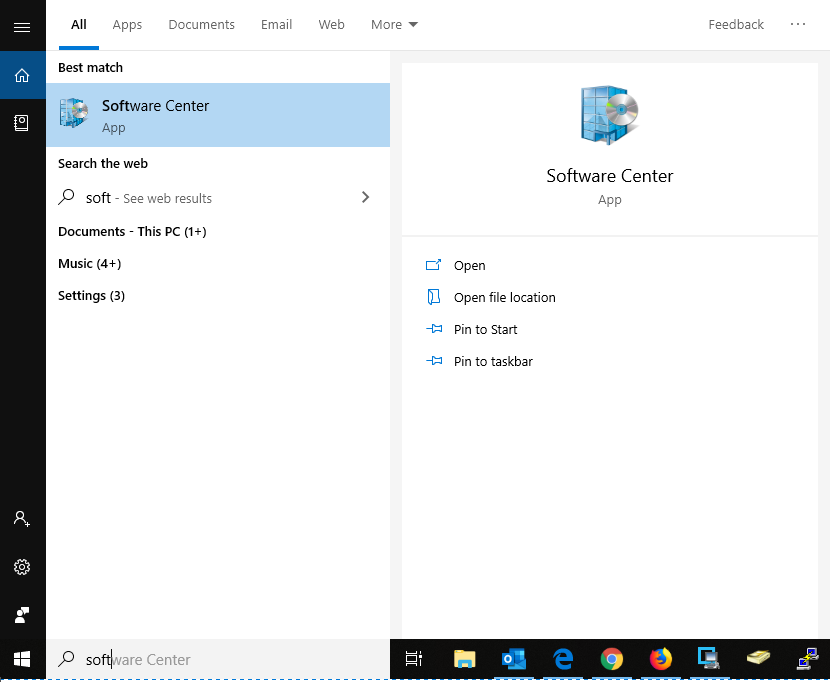Open Firefox from the taskbar
This screenshot has width=830, height=682.
click(660, 660)
